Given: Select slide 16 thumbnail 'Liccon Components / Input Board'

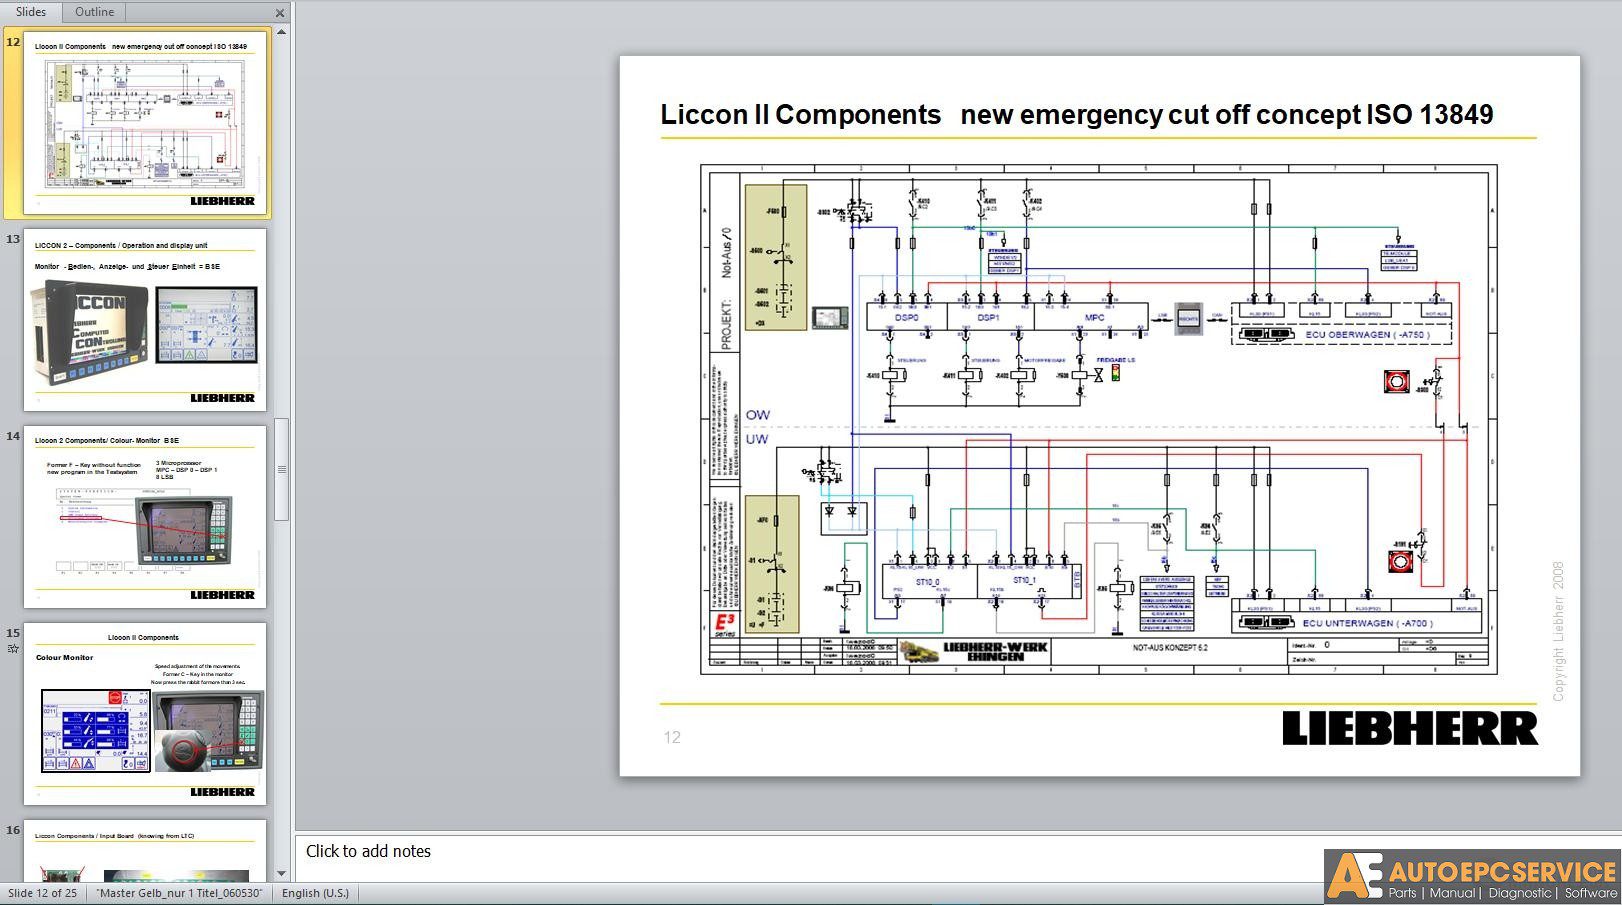Looking at the screenshot, I should click(x=145, y=855).
